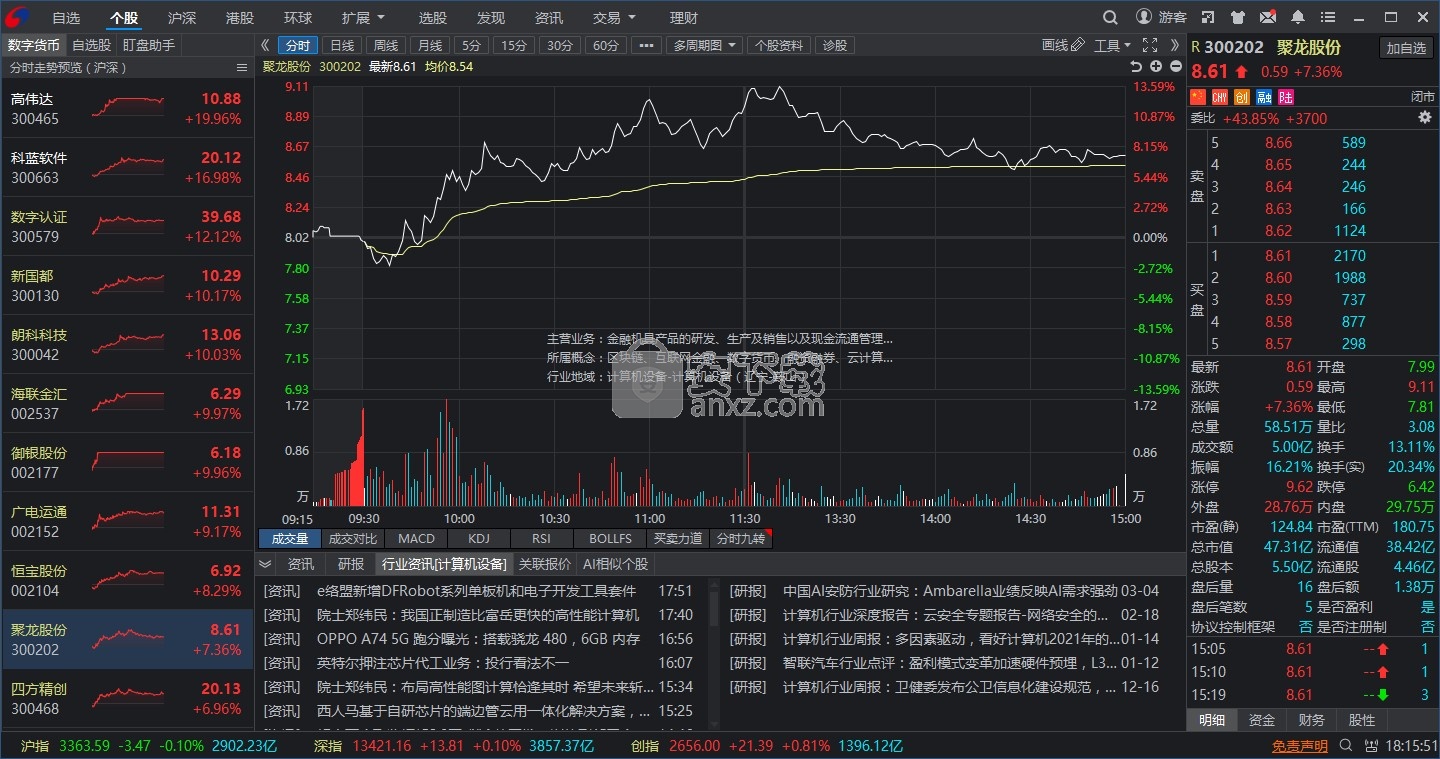Click the app logo in top-left corner
Image resolution: width=1440 pixels, height=759 pixels.
click(17, 17)
